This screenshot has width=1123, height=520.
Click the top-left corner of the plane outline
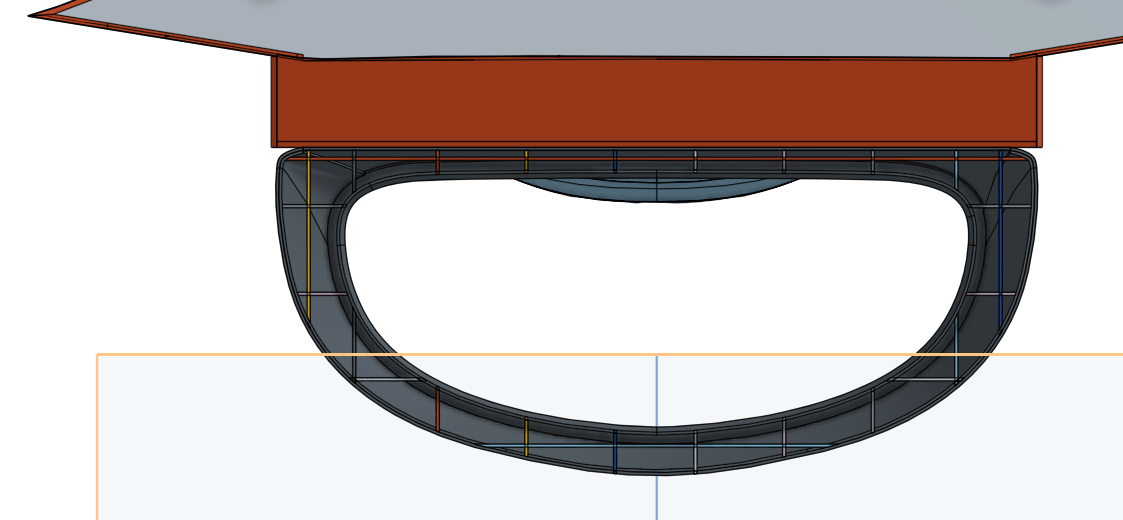point(97,354)
